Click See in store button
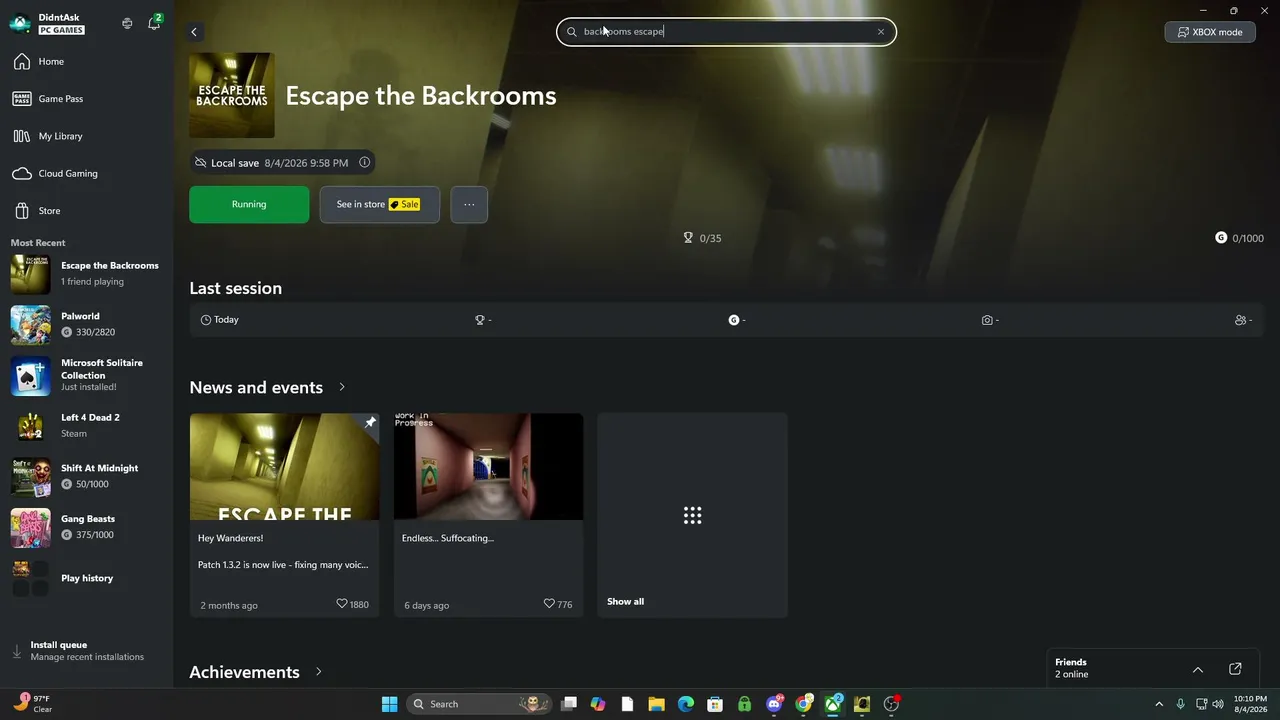1280x720 pixels. click(379, 204)
